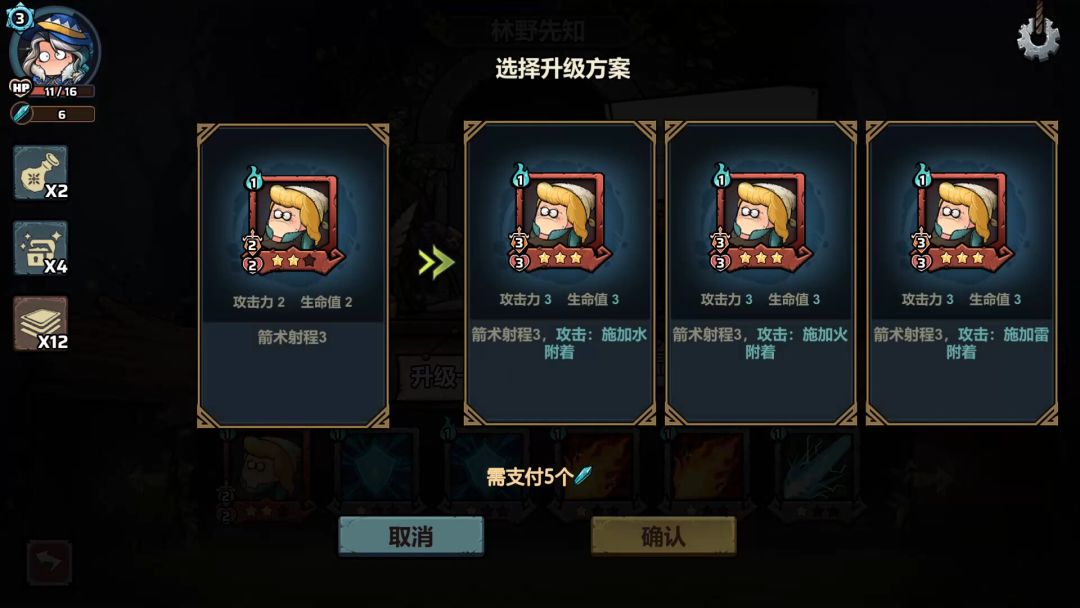
Task: Open the treasure chest item x4
Action: point(41,248)
